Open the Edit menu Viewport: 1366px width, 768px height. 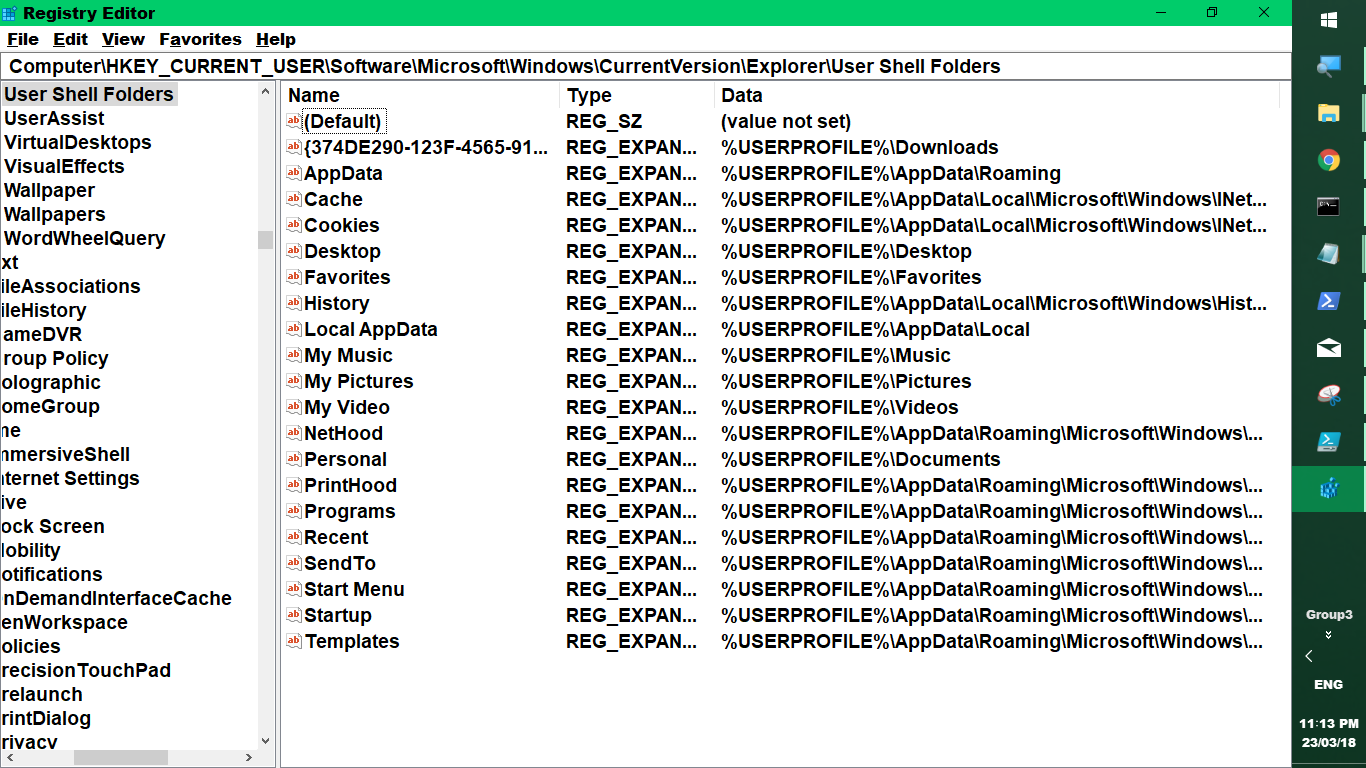(71, 39)
